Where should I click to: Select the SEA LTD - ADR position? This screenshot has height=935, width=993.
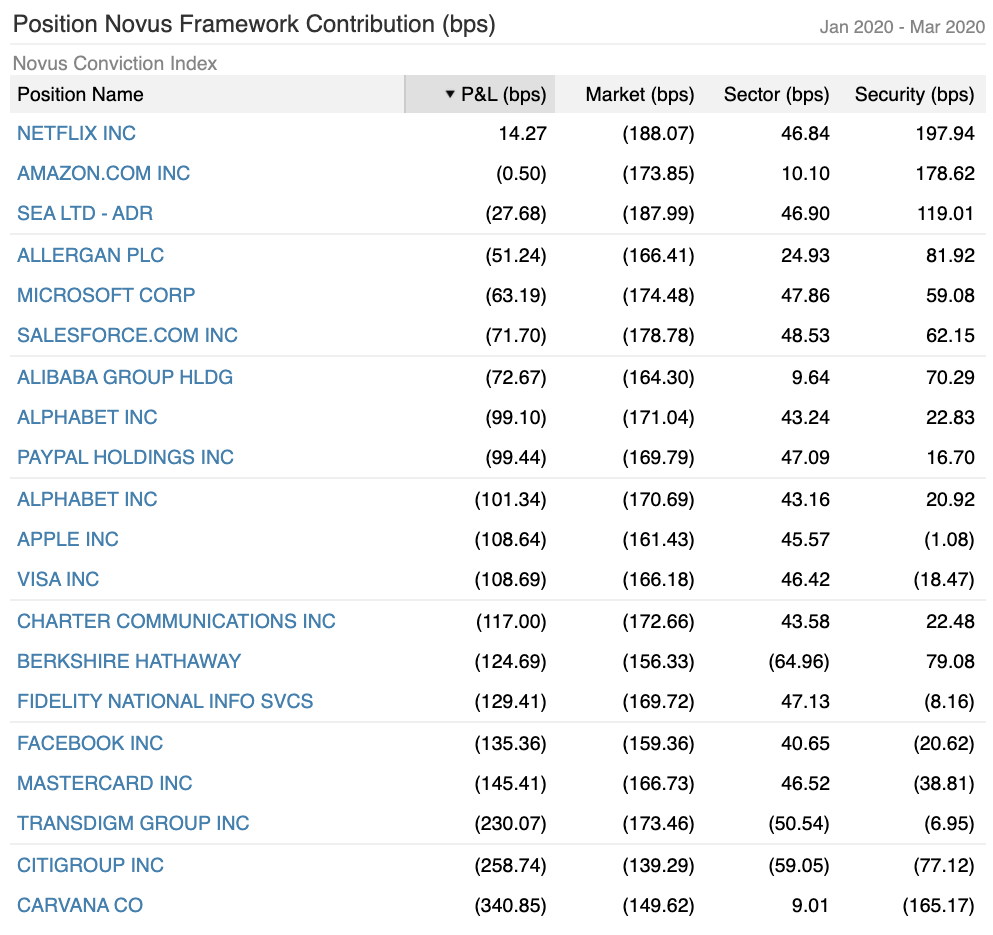tap(85, 213)
